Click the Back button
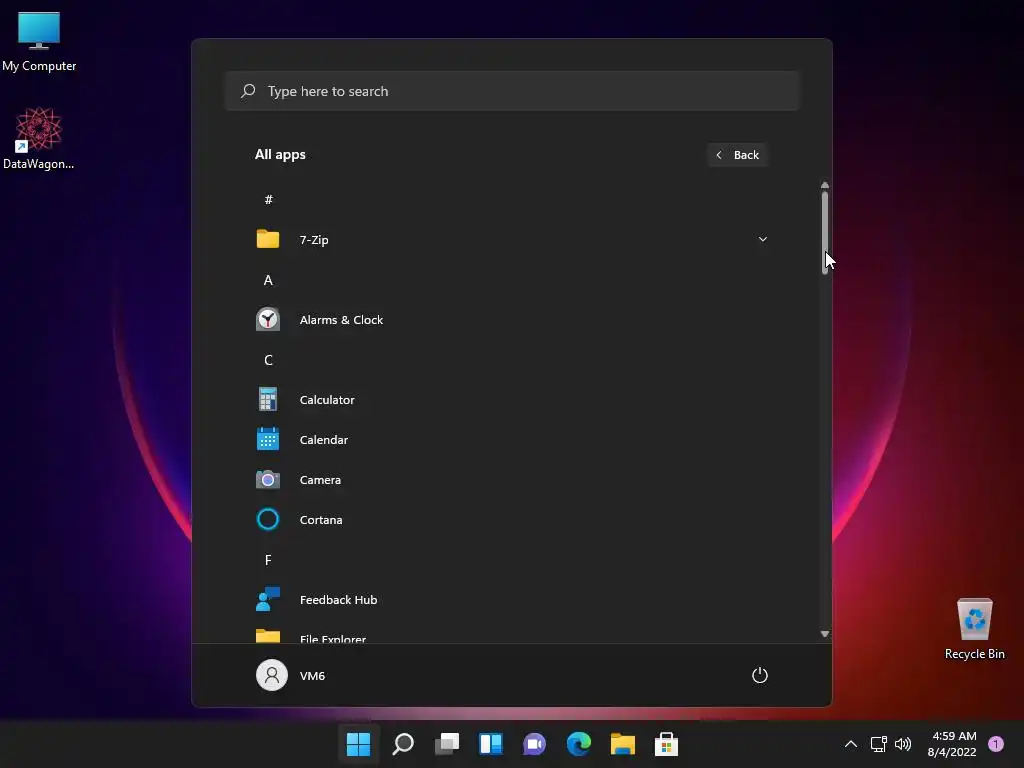This screenshot has width=1024, height=768. point(737,155)
